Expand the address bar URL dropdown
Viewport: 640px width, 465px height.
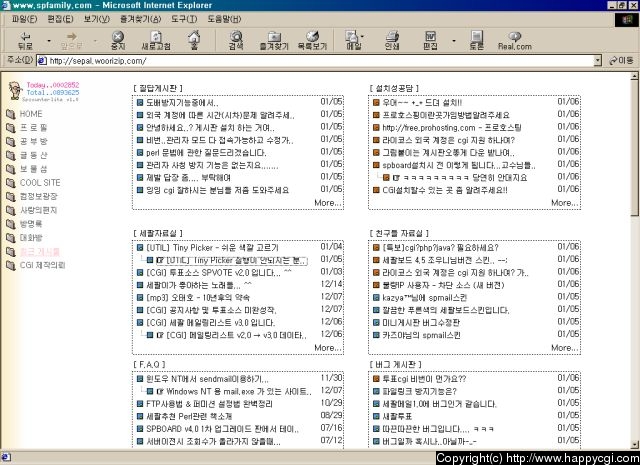coord(598,61)
